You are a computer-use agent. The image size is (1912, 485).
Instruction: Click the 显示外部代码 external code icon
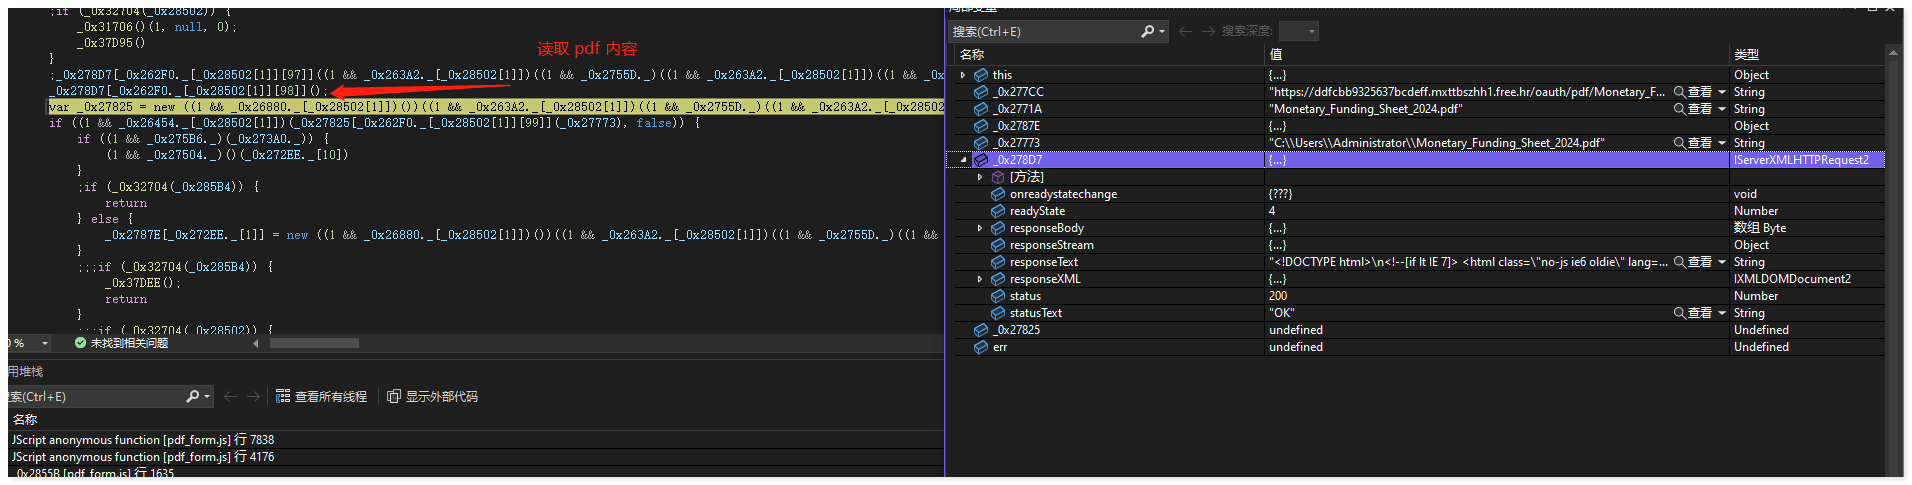394,397
